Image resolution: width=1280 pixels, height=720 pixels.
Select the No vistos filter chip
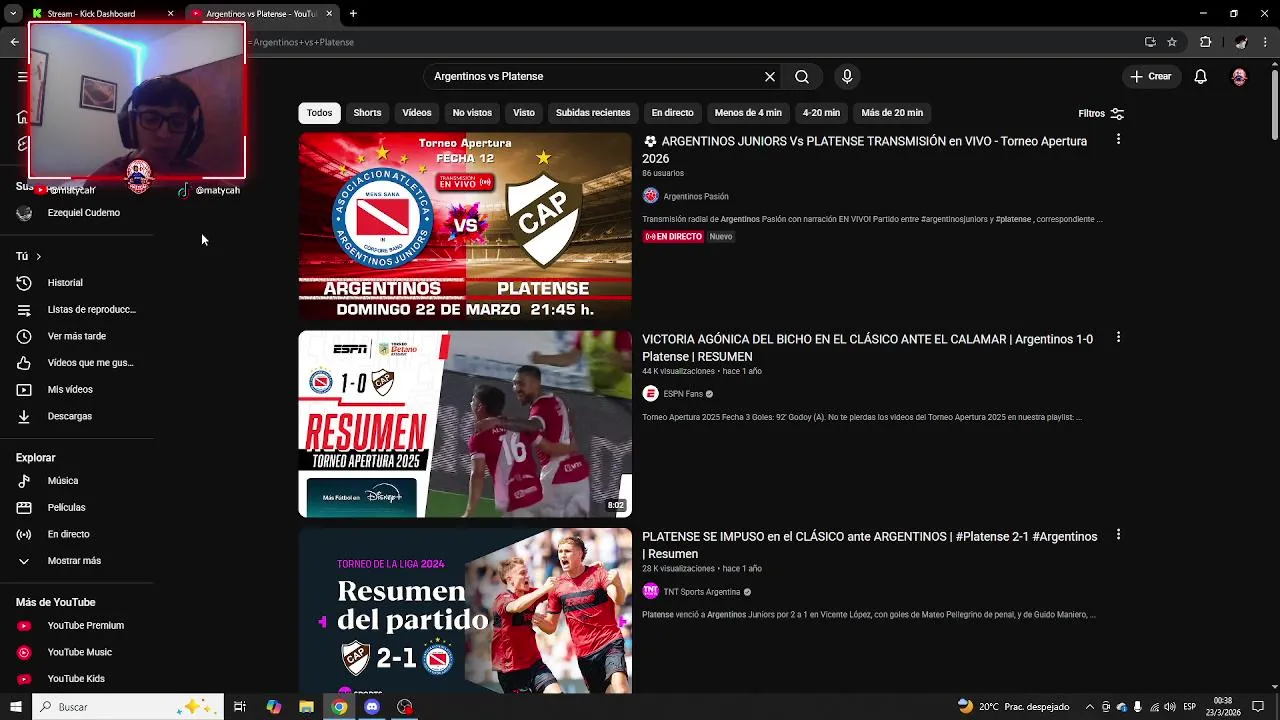(472, 113)
